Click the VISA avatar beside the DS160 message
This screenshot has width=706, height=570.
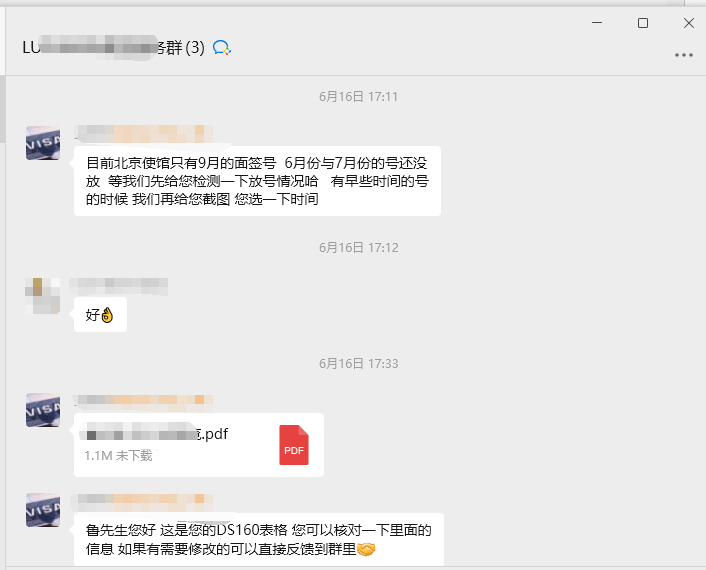click(43, 510)
